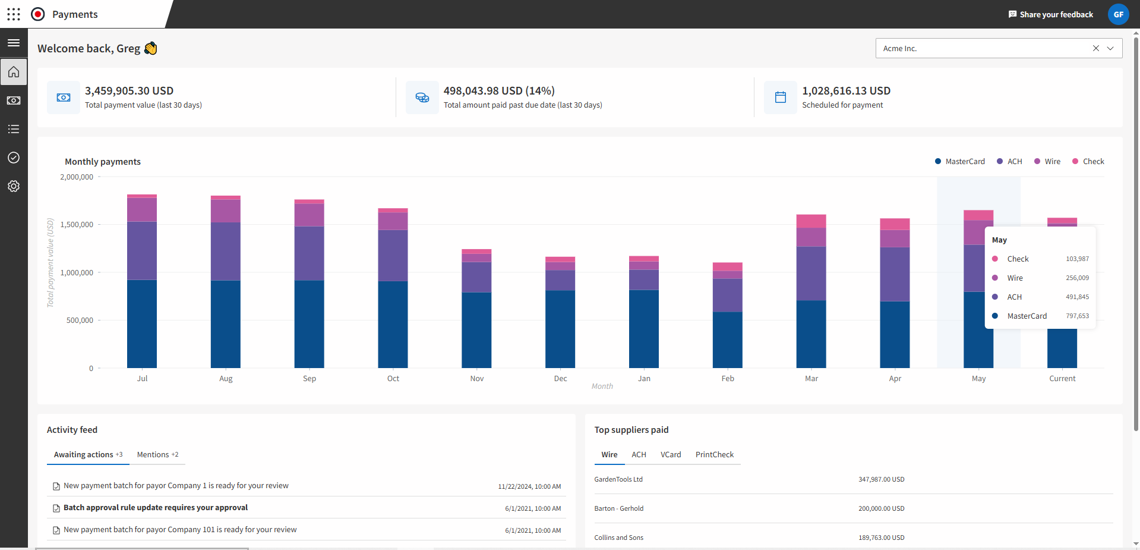
Task: Click the GF user avatar
Action: [1118, 14]
